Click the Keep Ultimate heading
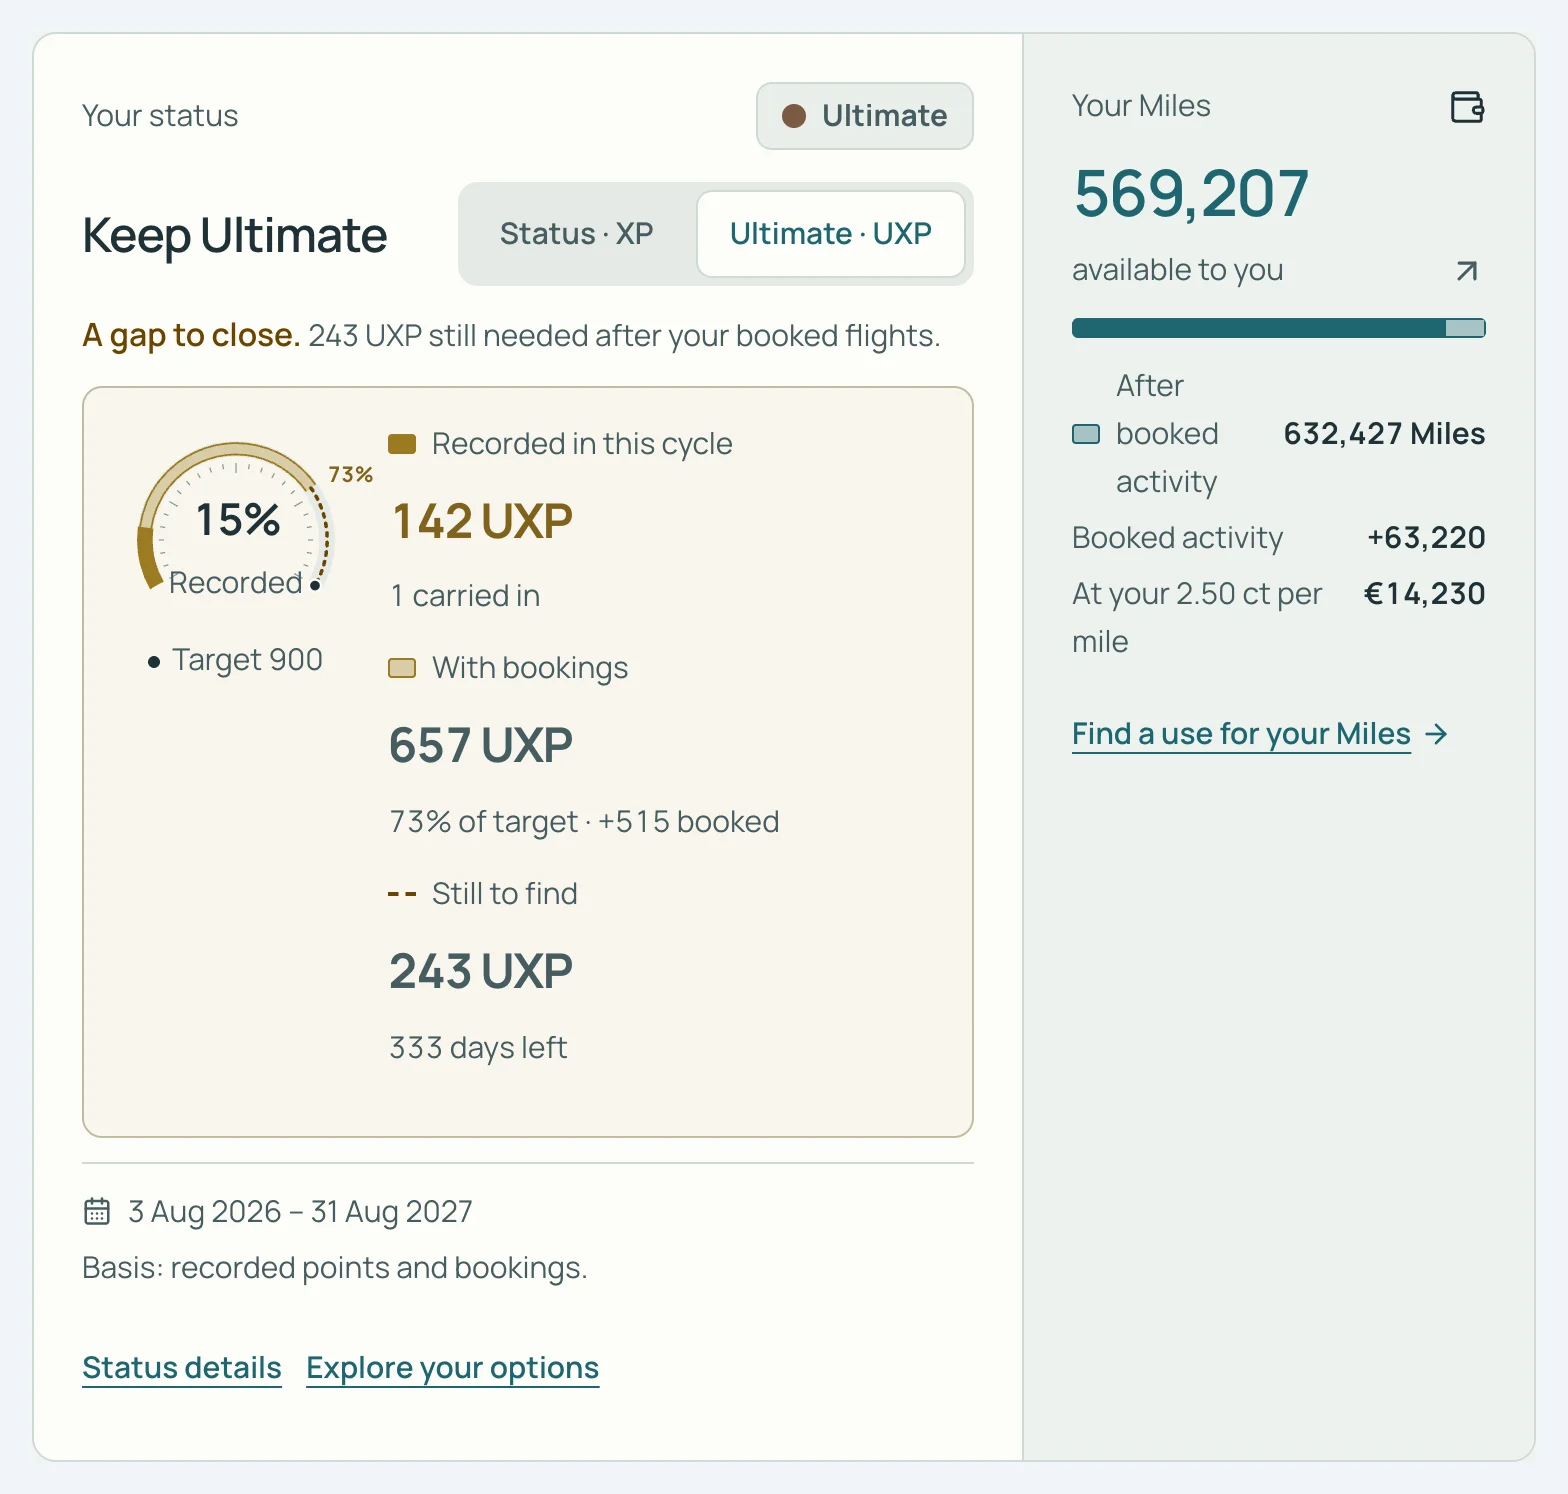Screen dimensions: 1568x1494 point(235,236)
